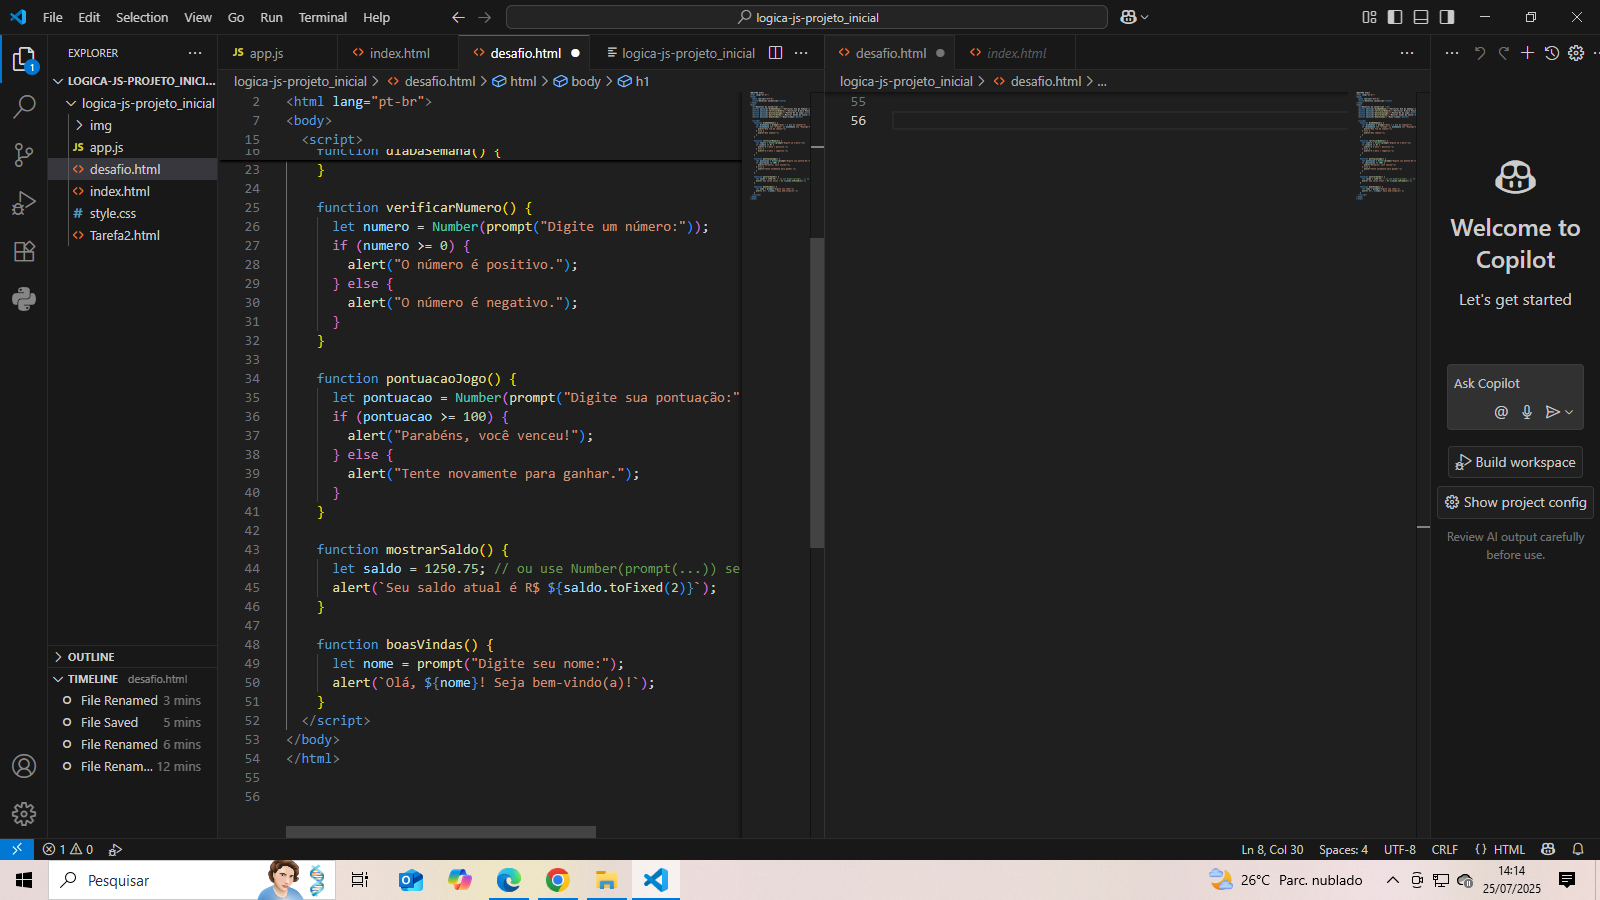Toggle the bottom Panel
Viewport: 1600px width, 900px height.
[1421, 17]
